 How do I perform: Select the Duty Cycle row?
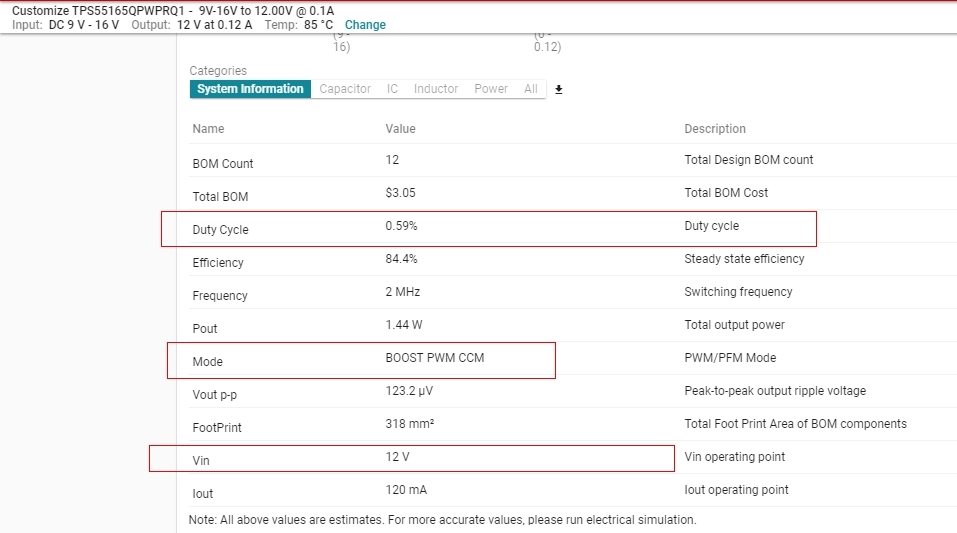[x=220, y=230]
